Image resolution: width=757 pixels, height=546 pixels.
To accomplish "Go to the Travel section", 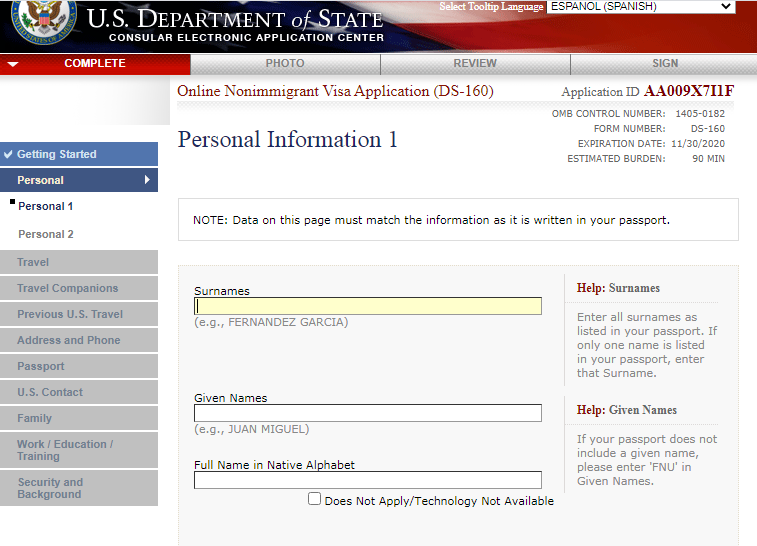I will pyautogui.click(x=79, y=262).
